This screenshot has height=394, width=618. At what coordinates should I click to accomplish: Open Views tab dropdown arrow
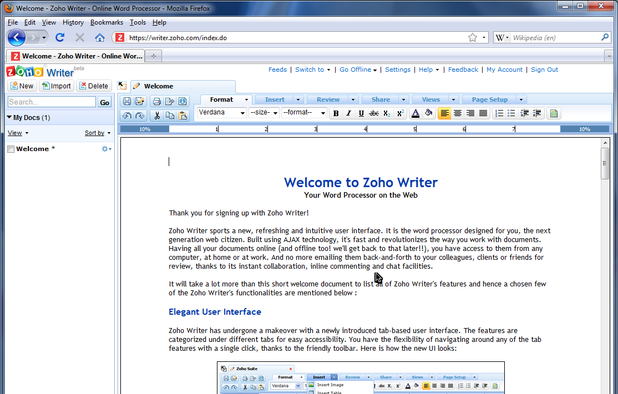[453, 100]
